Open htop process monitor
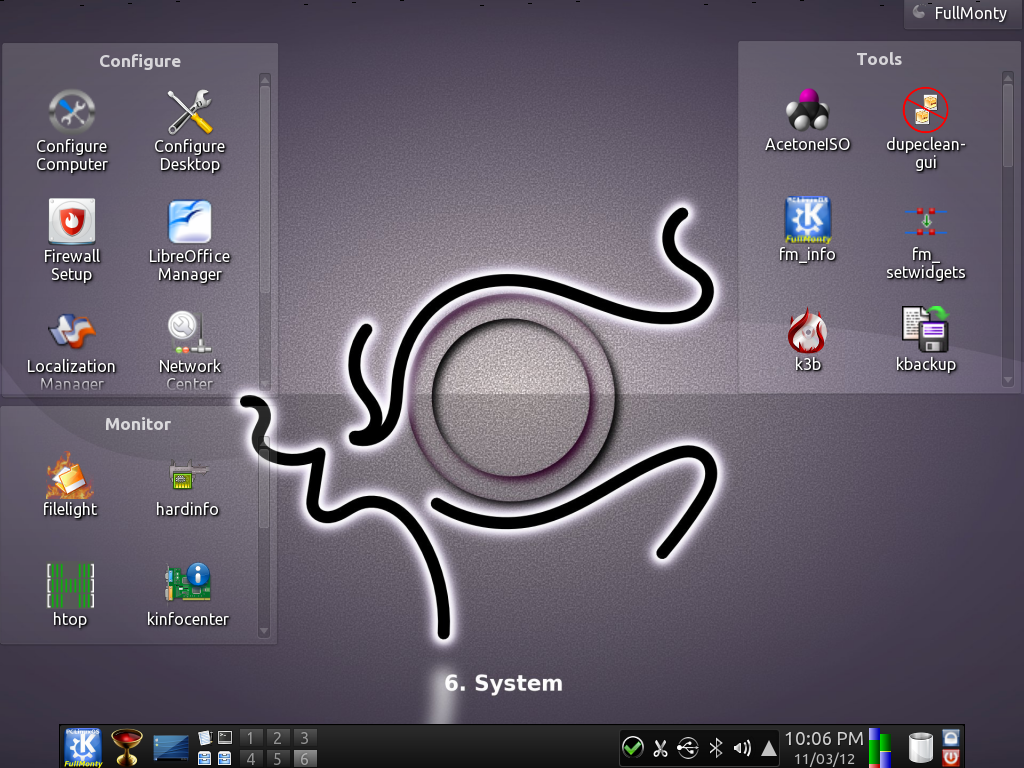The height and width of the screenshot is (768, 1024). tap(70, 594)
